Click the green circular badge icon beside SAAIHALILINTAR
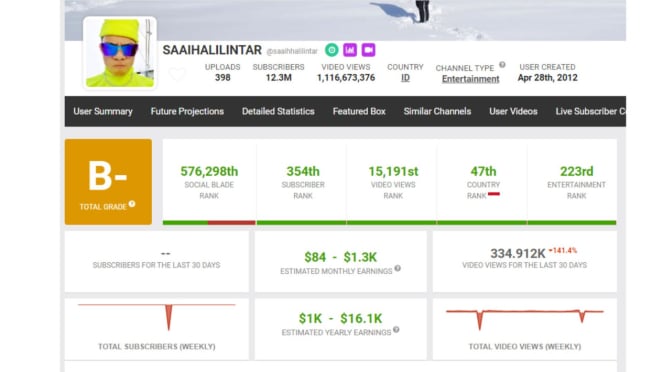The height and width of the screenshot is (372, 663). 332,50
